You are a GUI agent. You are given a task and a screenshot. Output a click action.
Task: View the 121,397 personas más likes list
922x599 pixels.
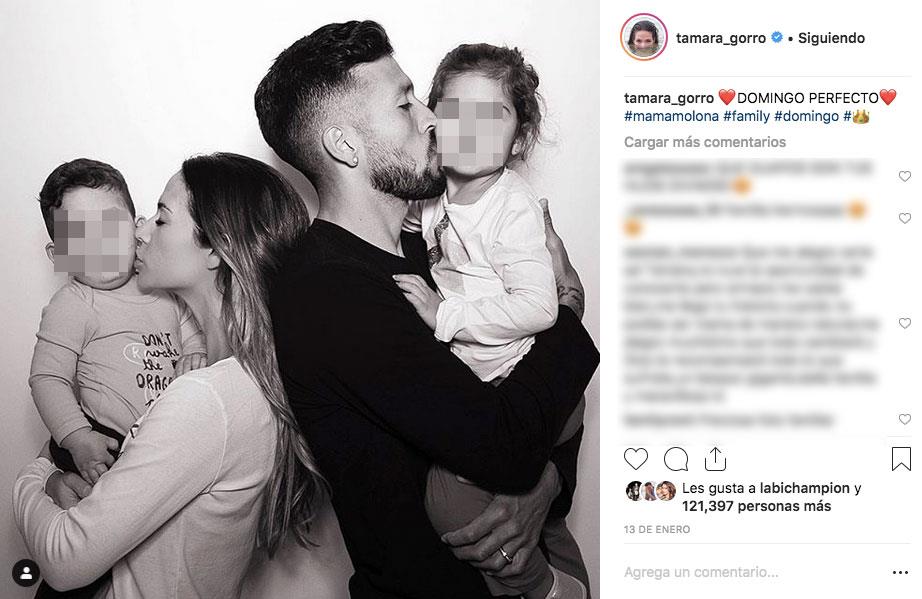click(756, 507)
